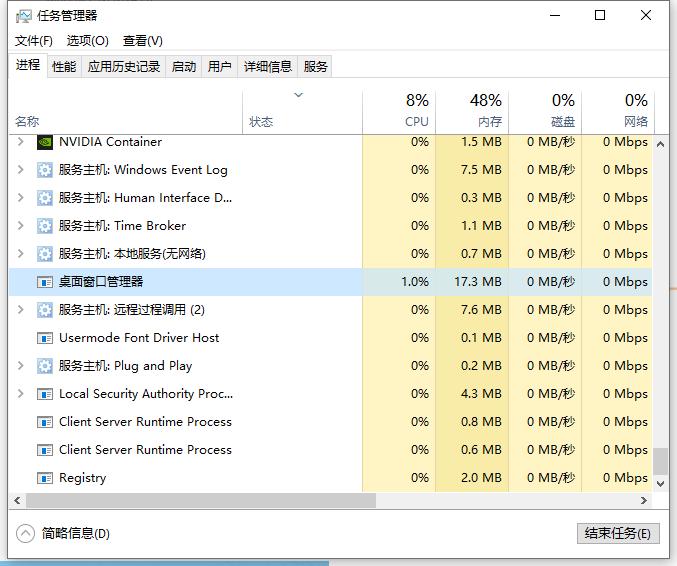Image resolution: width=677 pixels, height=566 pixels.
Task: Click the 4.3 MB memory value
Action: coord(481,394)
